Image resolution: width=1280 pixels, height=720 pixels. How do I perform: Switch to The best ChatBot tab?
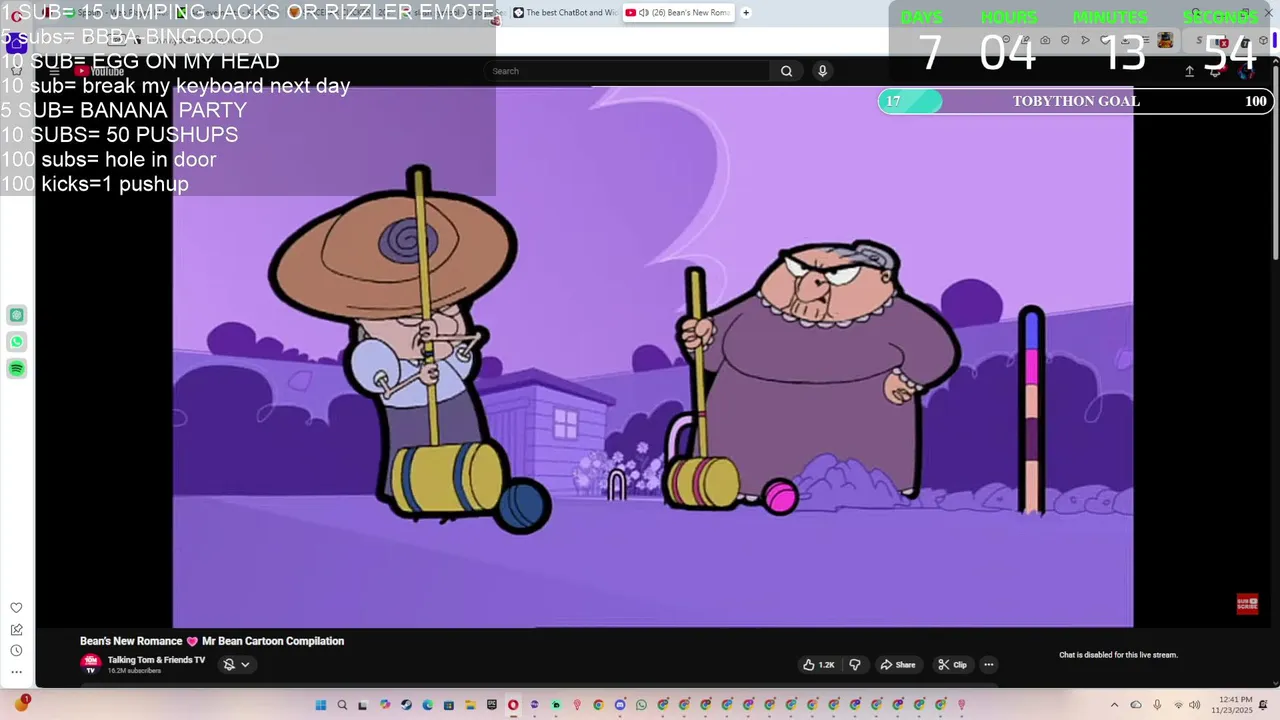coord(565,13)
